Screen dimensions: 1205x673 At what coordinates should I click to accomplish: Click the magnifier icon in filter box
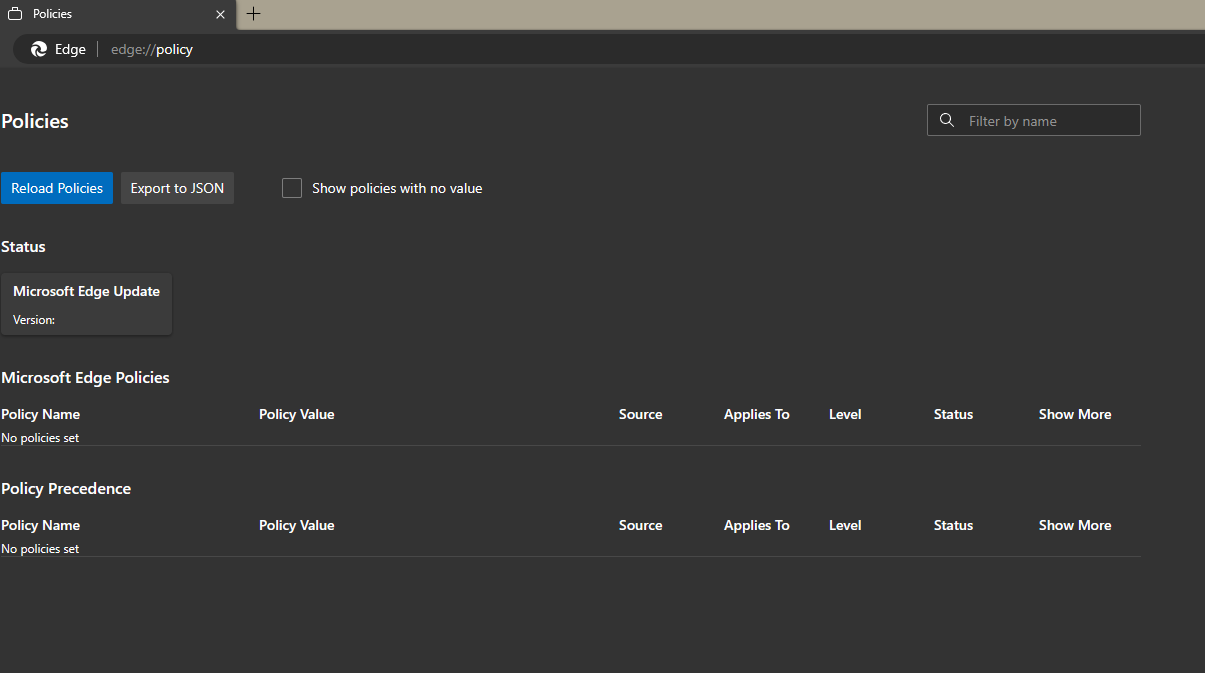947,120
